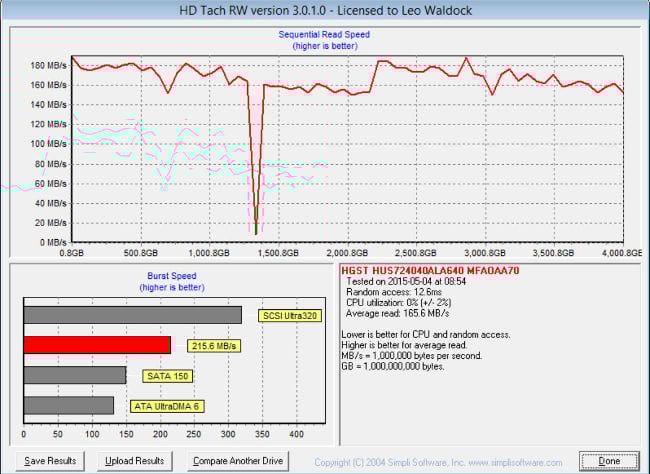This screenshot has height=474, width=650.
Task: Select the red 215.6 MB/s burst bar
Action: pos(97,345)
